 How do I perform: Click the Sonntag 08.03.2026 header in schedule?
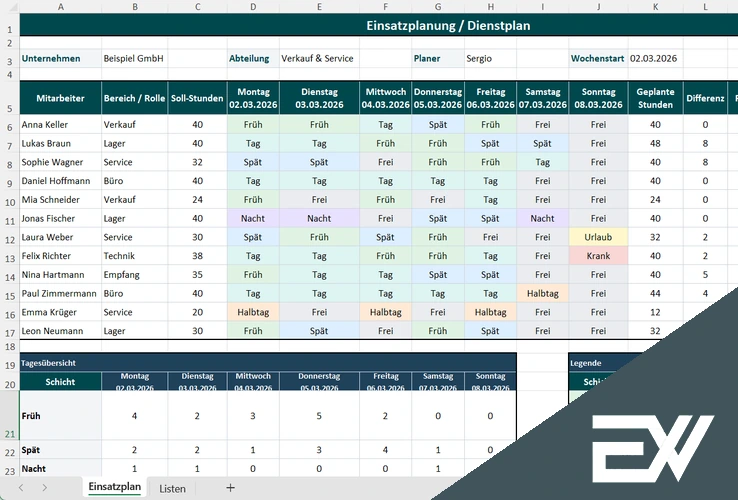[x=598, y=98]
